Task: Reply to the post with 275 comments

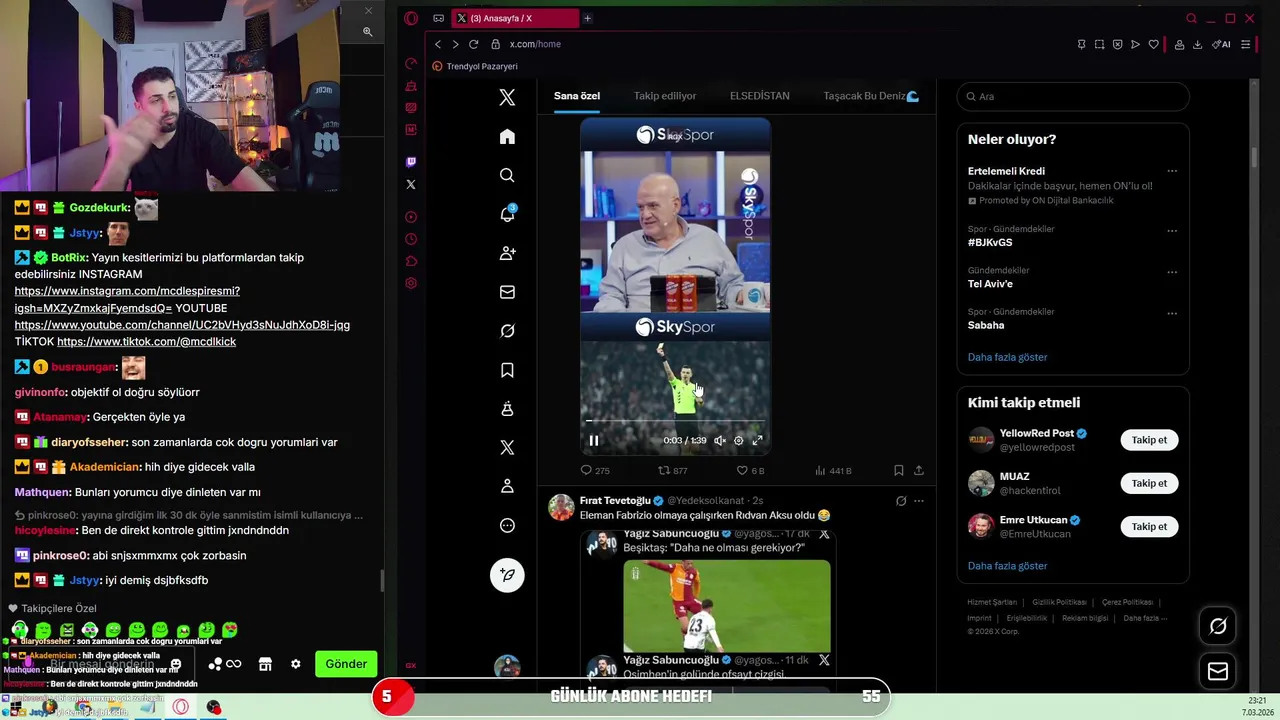Action: click(595, 470)
